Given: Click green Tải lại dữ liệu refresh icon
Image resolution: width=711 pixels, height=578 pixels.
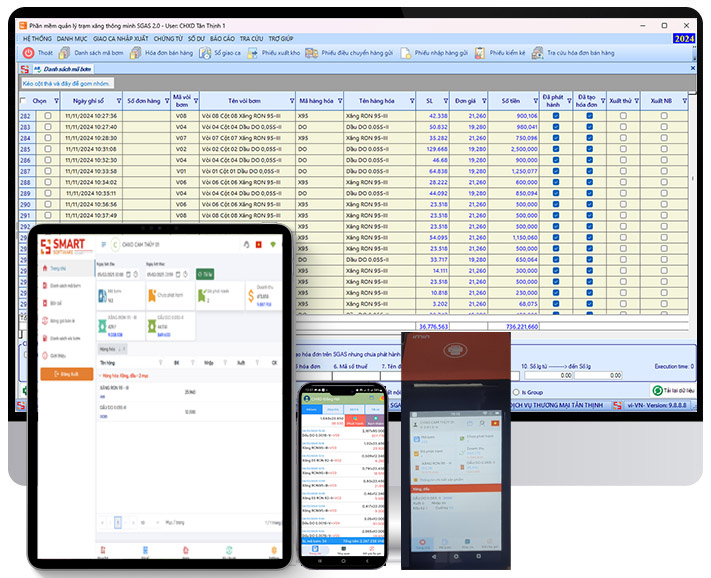Looking at the screenshot, I should click(657, 390).
